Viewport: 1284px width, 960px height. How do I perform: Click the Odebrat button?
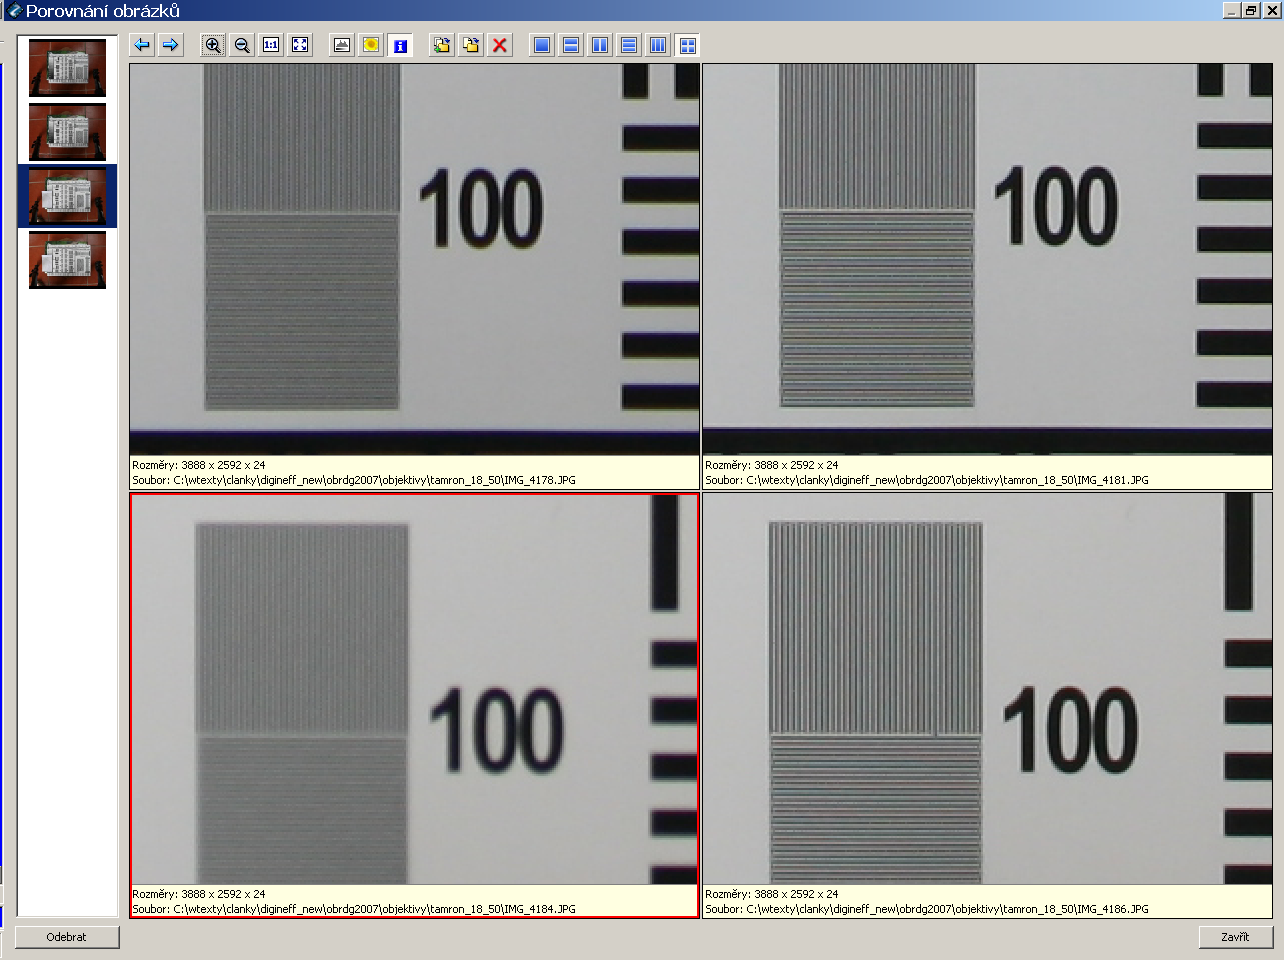point(67,937)
